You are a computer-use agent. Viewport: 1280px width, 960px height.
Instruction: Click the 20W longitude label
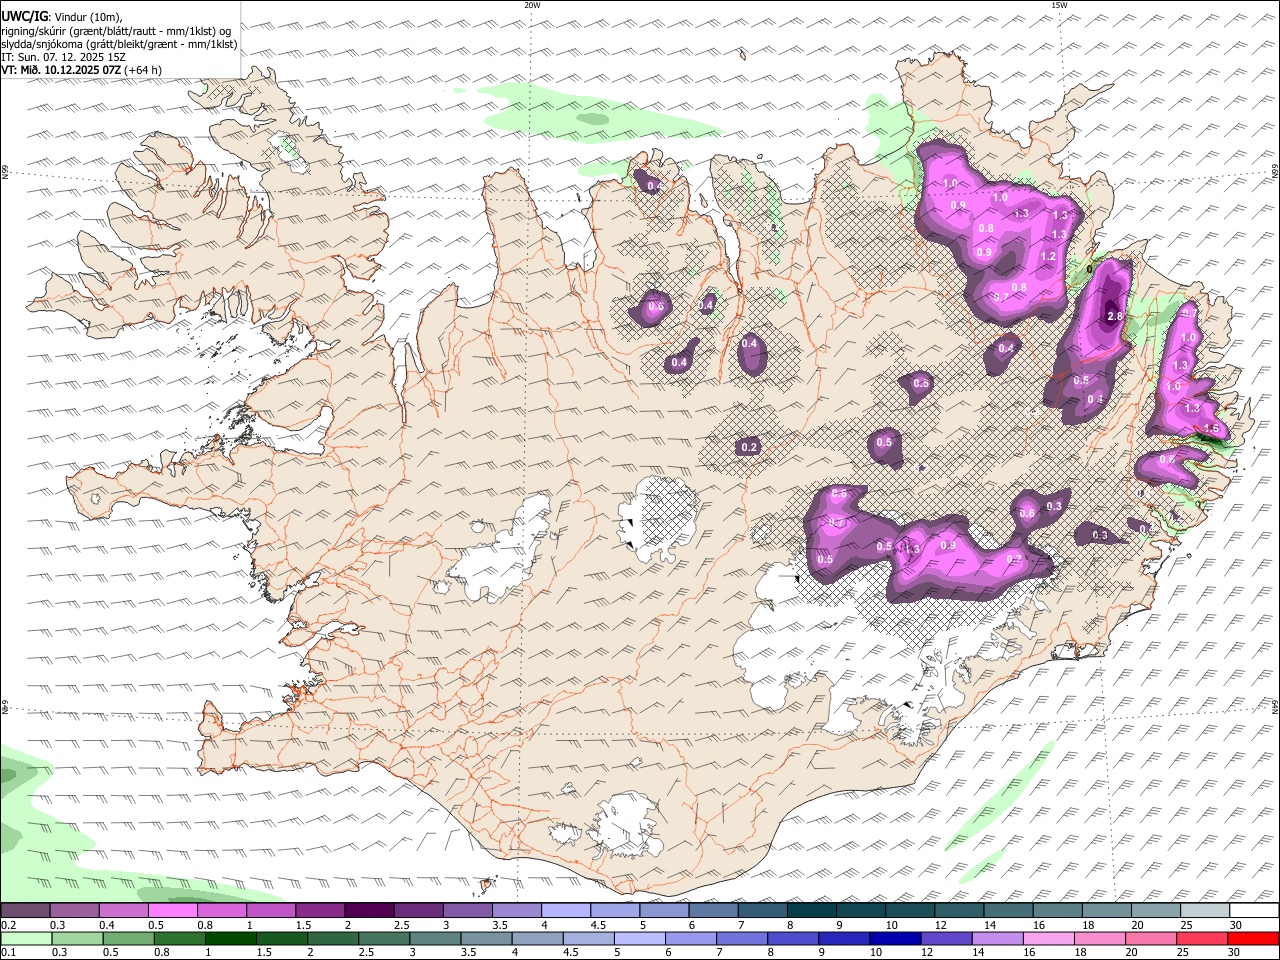(x=532, y=5)
